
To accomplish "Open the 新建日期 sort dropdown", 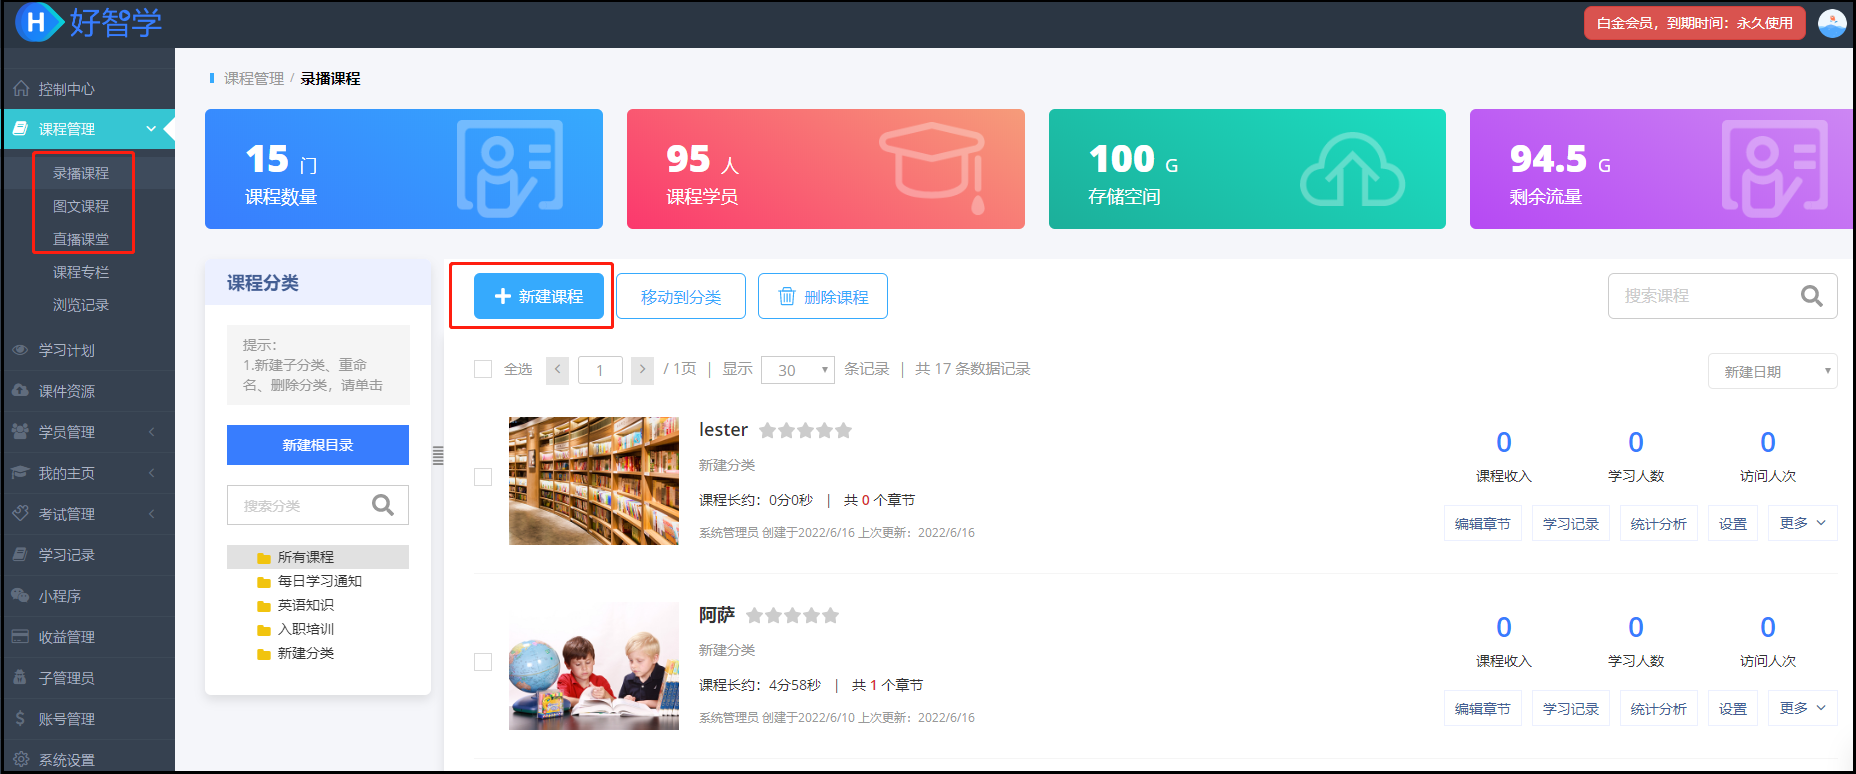I will [x=1772, y=371].
